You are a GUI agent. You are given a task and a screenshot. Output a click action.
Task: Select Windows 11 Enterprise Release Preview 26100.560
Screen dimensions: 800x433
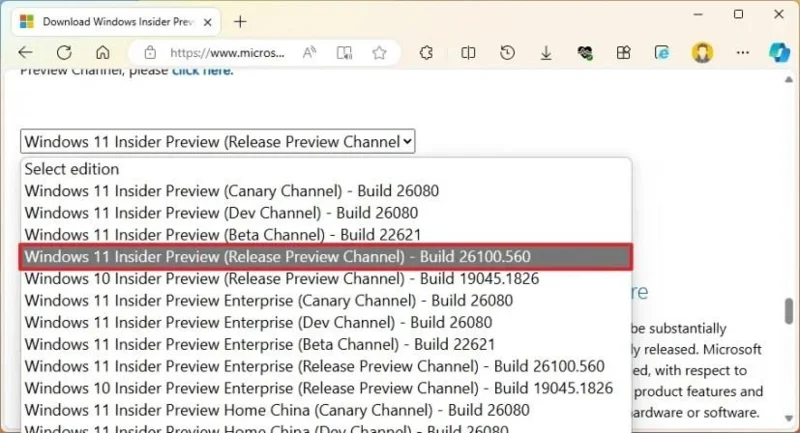click(x=326, y=366)
